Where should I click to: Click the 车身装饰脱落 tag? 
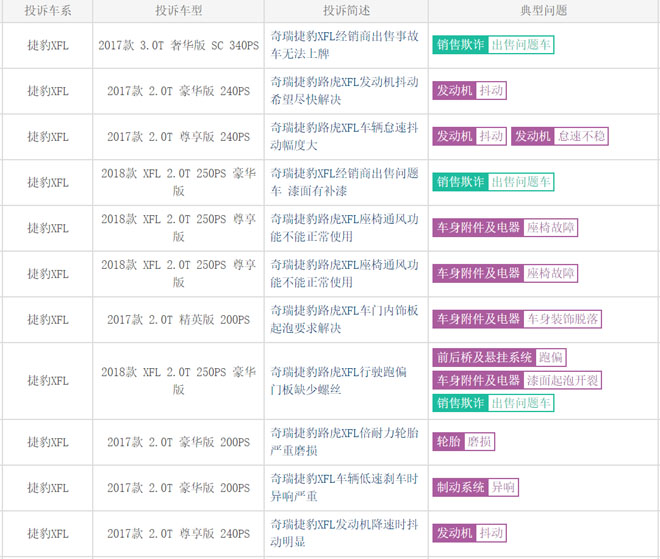point(562,319)
